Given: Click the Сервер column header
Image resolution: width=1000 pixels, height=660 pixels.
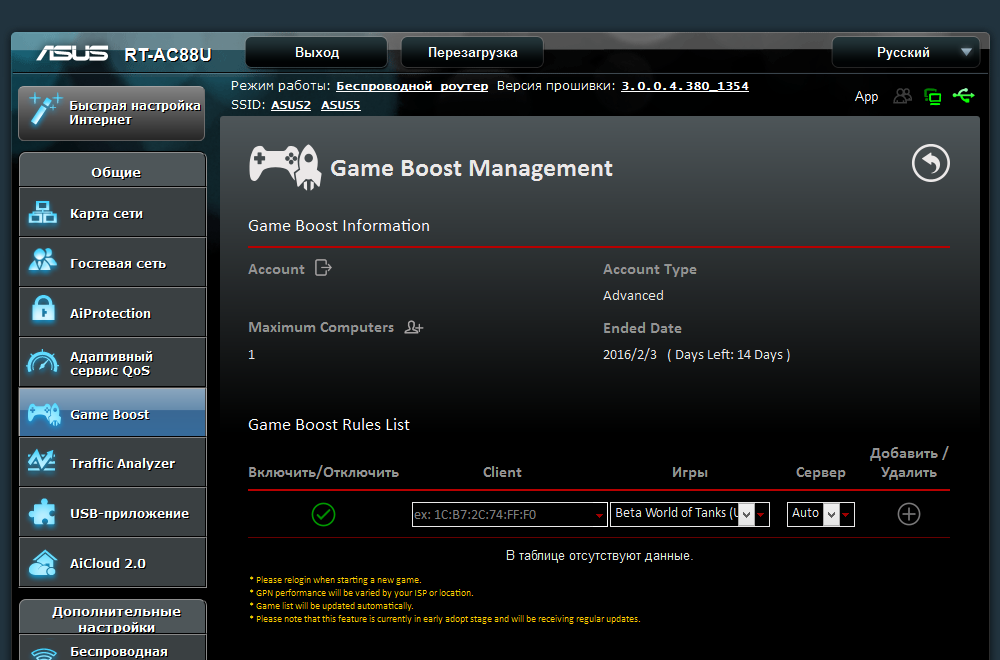Looking at the screenshot, I should [x=820, y=473].
